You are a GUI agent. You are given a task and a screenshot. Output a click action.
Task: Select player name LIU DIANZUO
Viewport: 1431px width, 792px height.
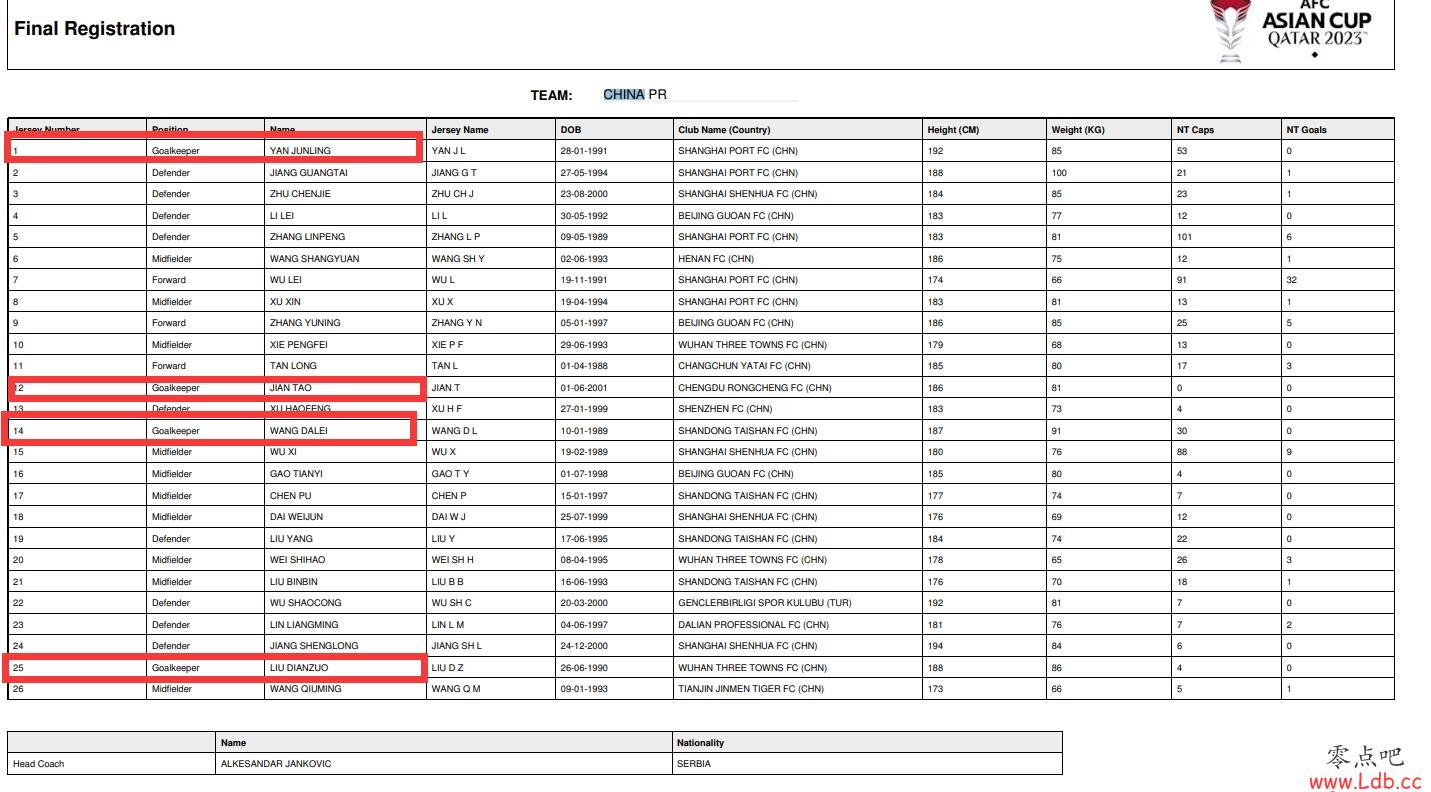[x=300, y=668]
